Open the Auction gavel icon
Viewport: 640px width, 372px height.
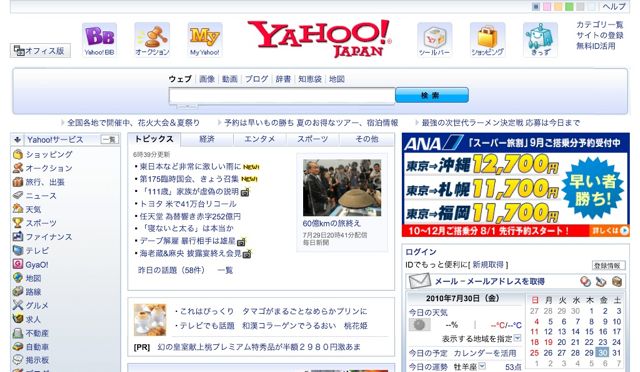(152, 40)
